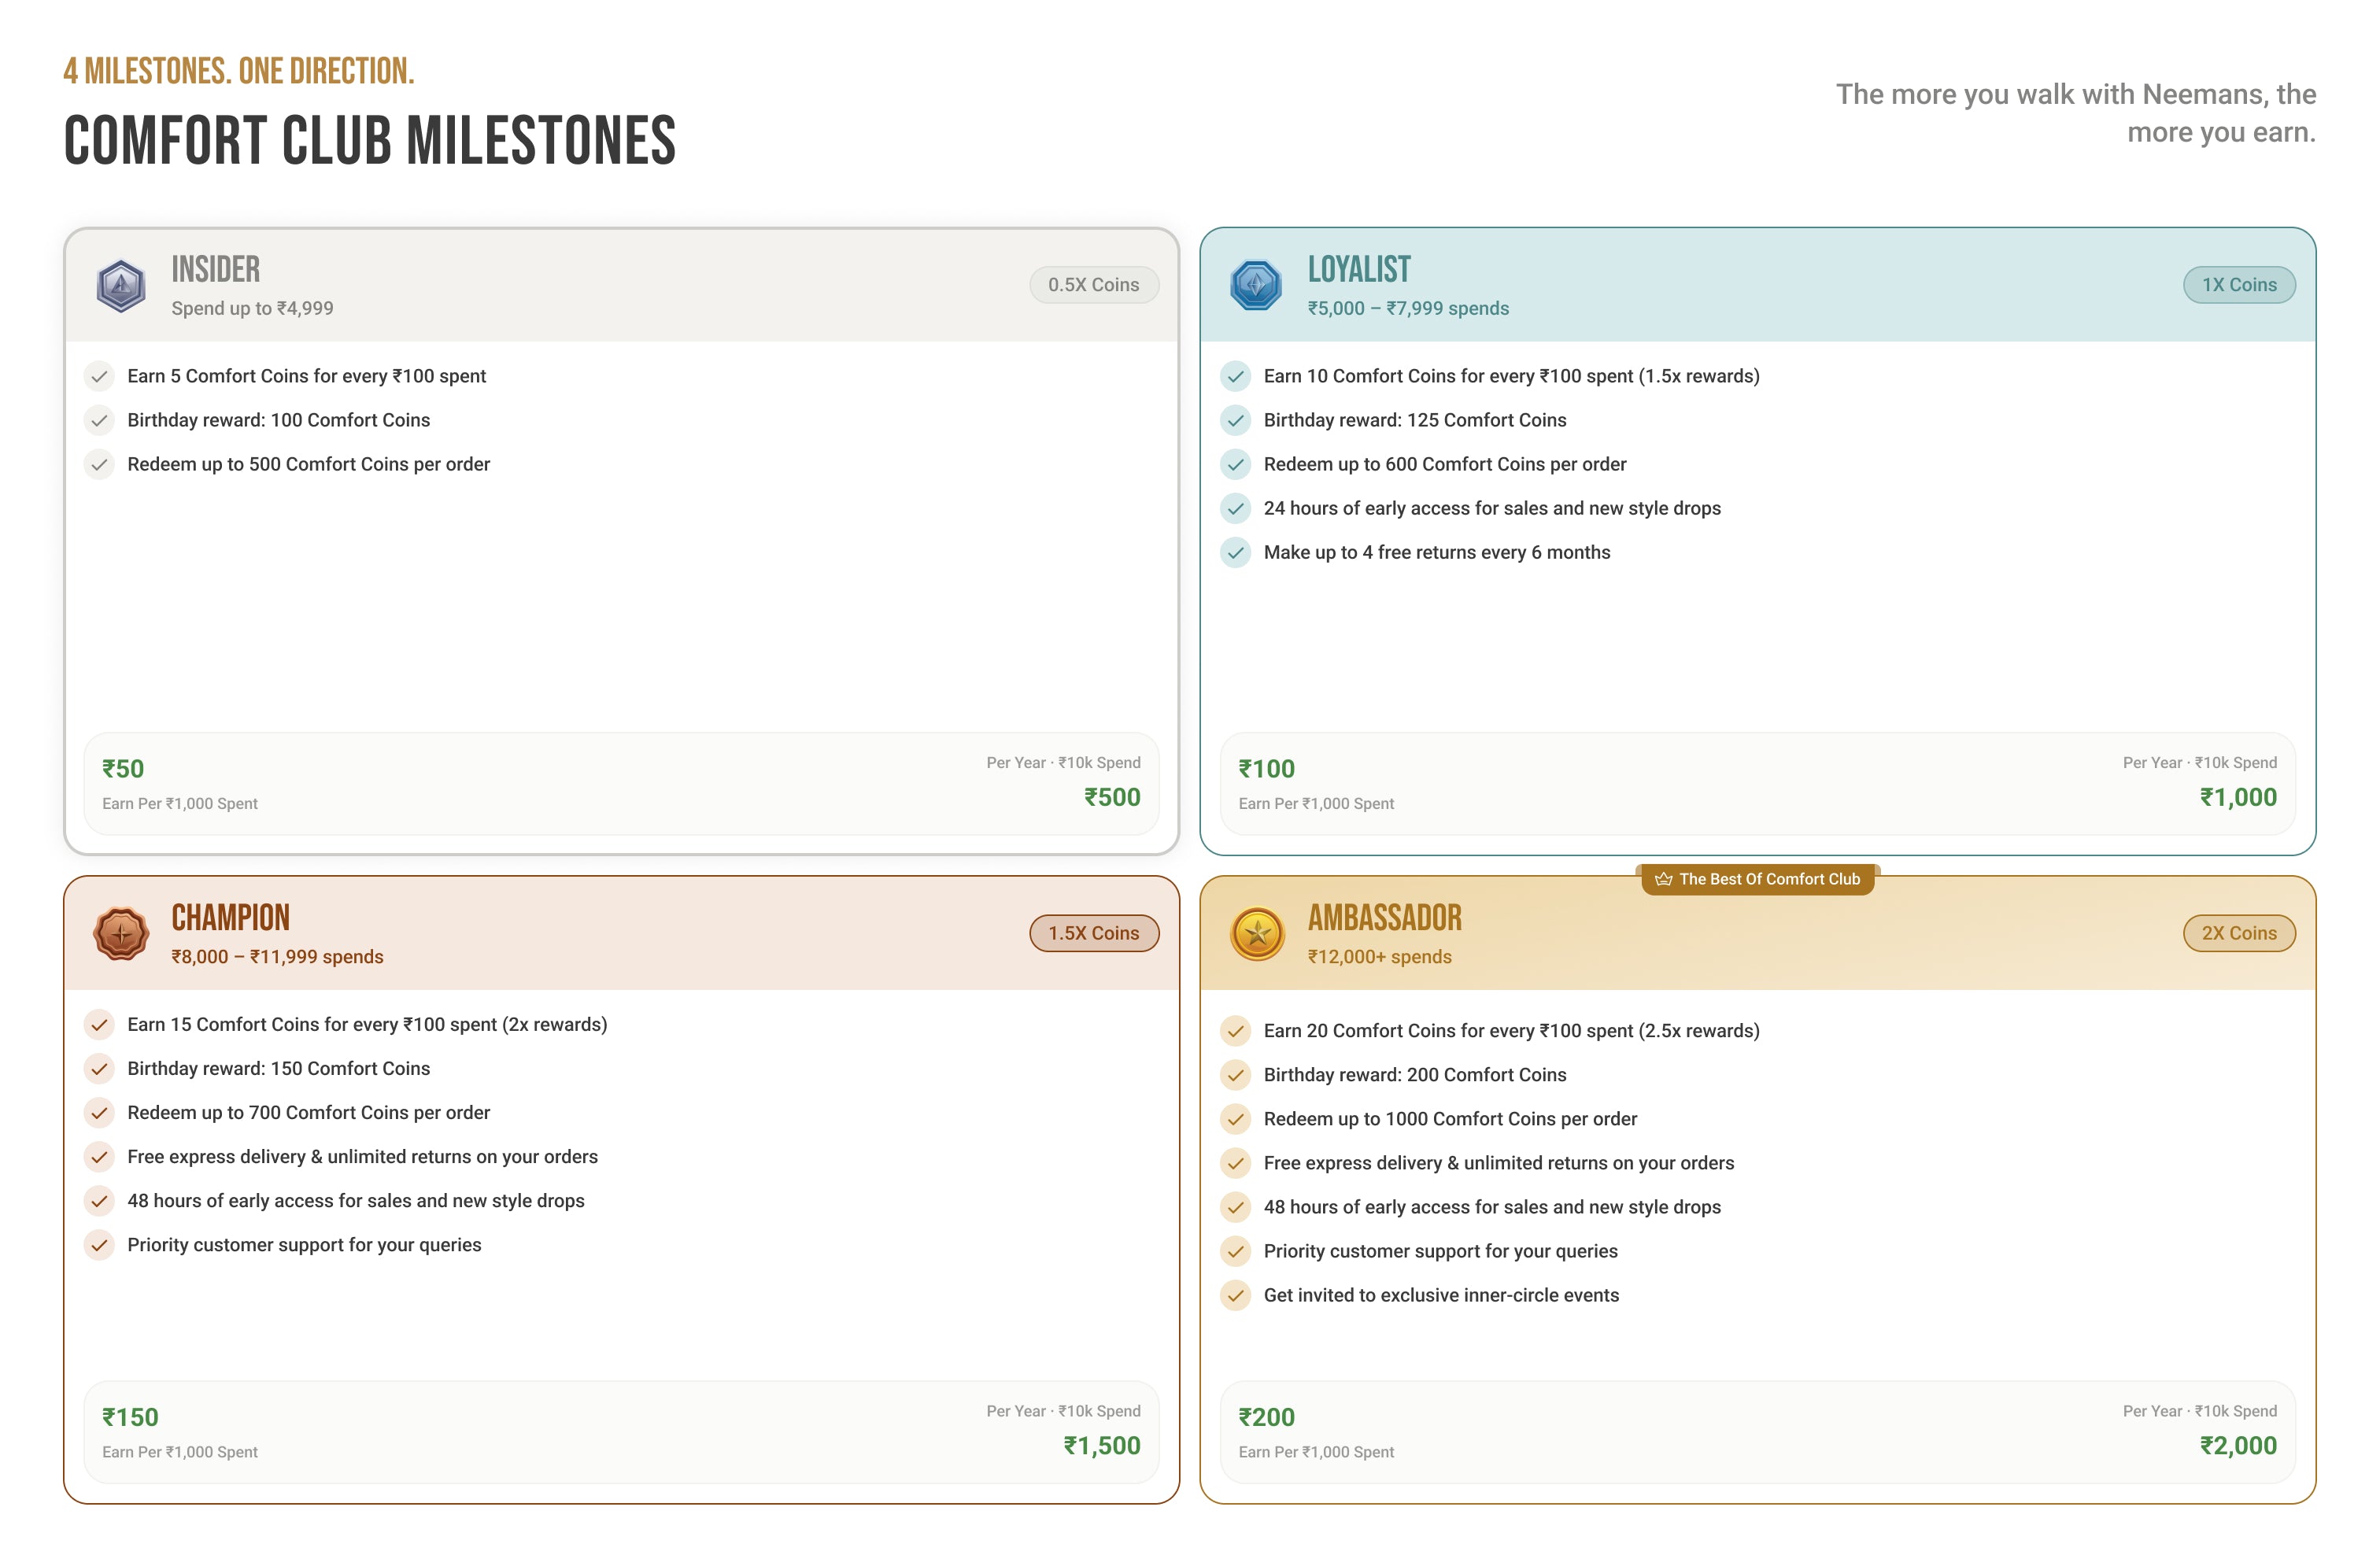Viewport: 2380px width, 1555px height.
Task: Click the checkmark beside 'Redeem up to 600 Comfort Coins'
Action: click(1235, 464)
